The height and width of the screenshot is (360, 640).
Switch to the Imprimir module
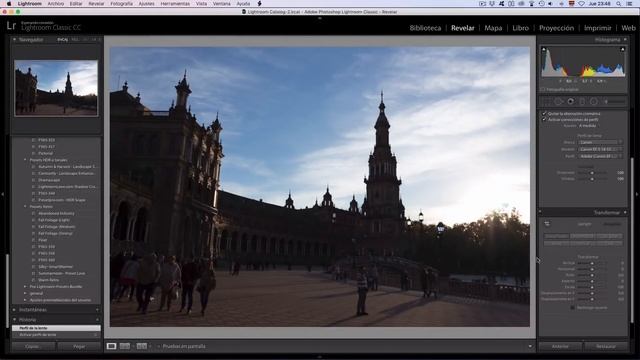click(x=598, y=28)
